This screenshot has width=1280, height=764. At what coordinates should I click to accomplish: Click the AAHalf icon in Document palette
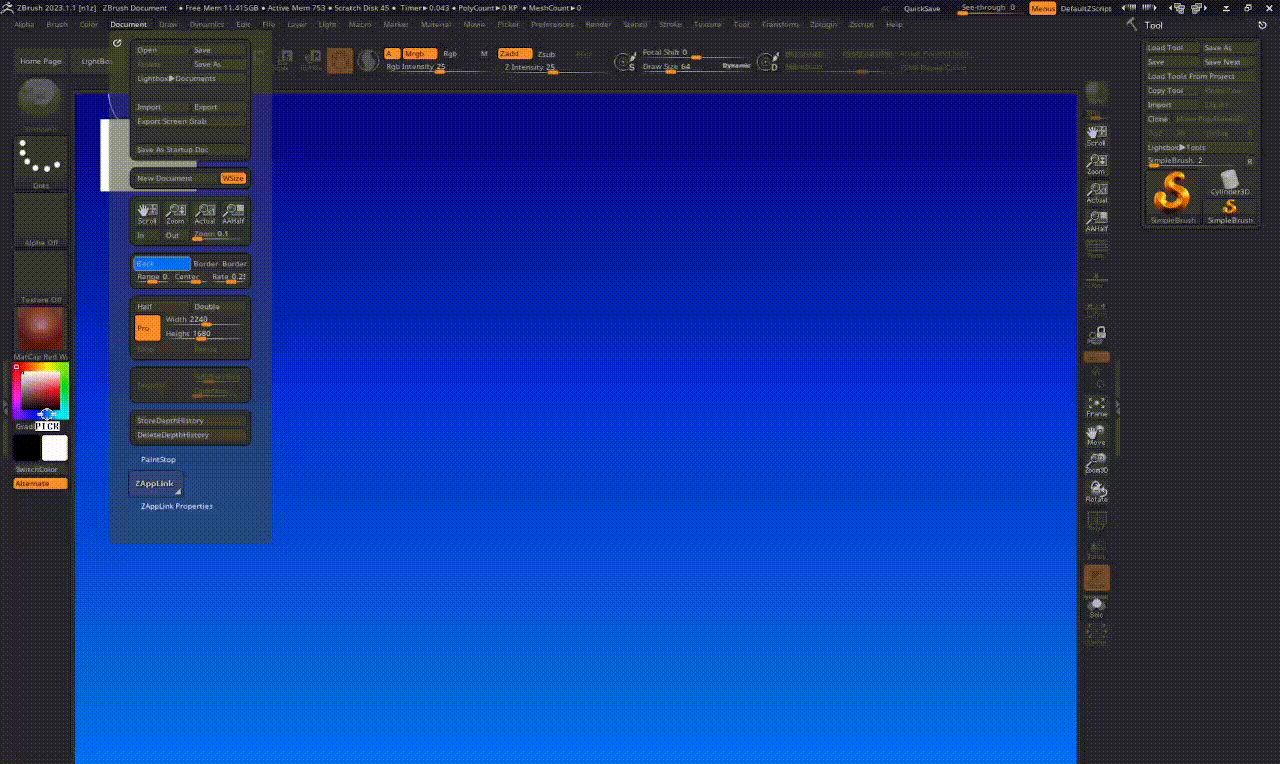(233, 214)
